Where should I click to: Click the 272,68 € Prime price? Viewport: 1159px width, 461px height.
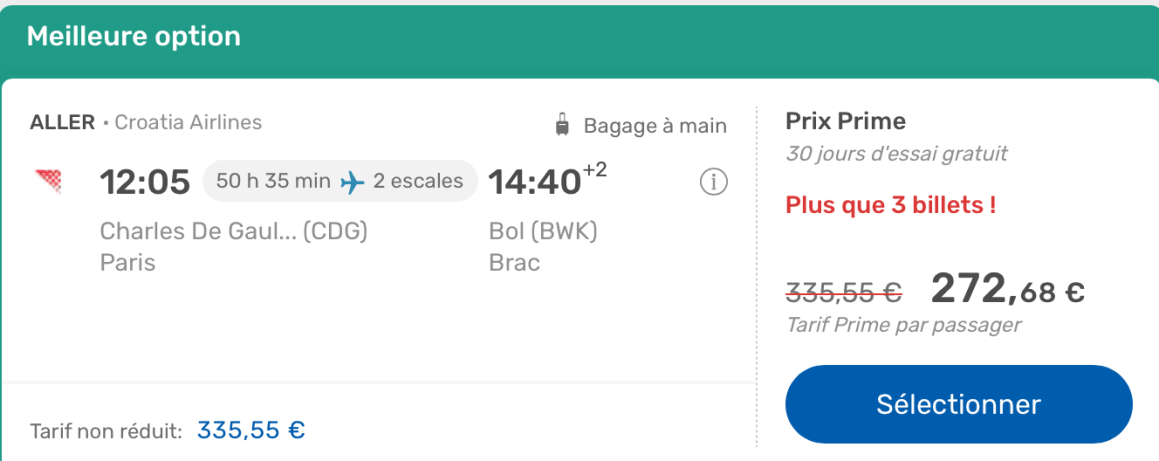(1007, 290)
